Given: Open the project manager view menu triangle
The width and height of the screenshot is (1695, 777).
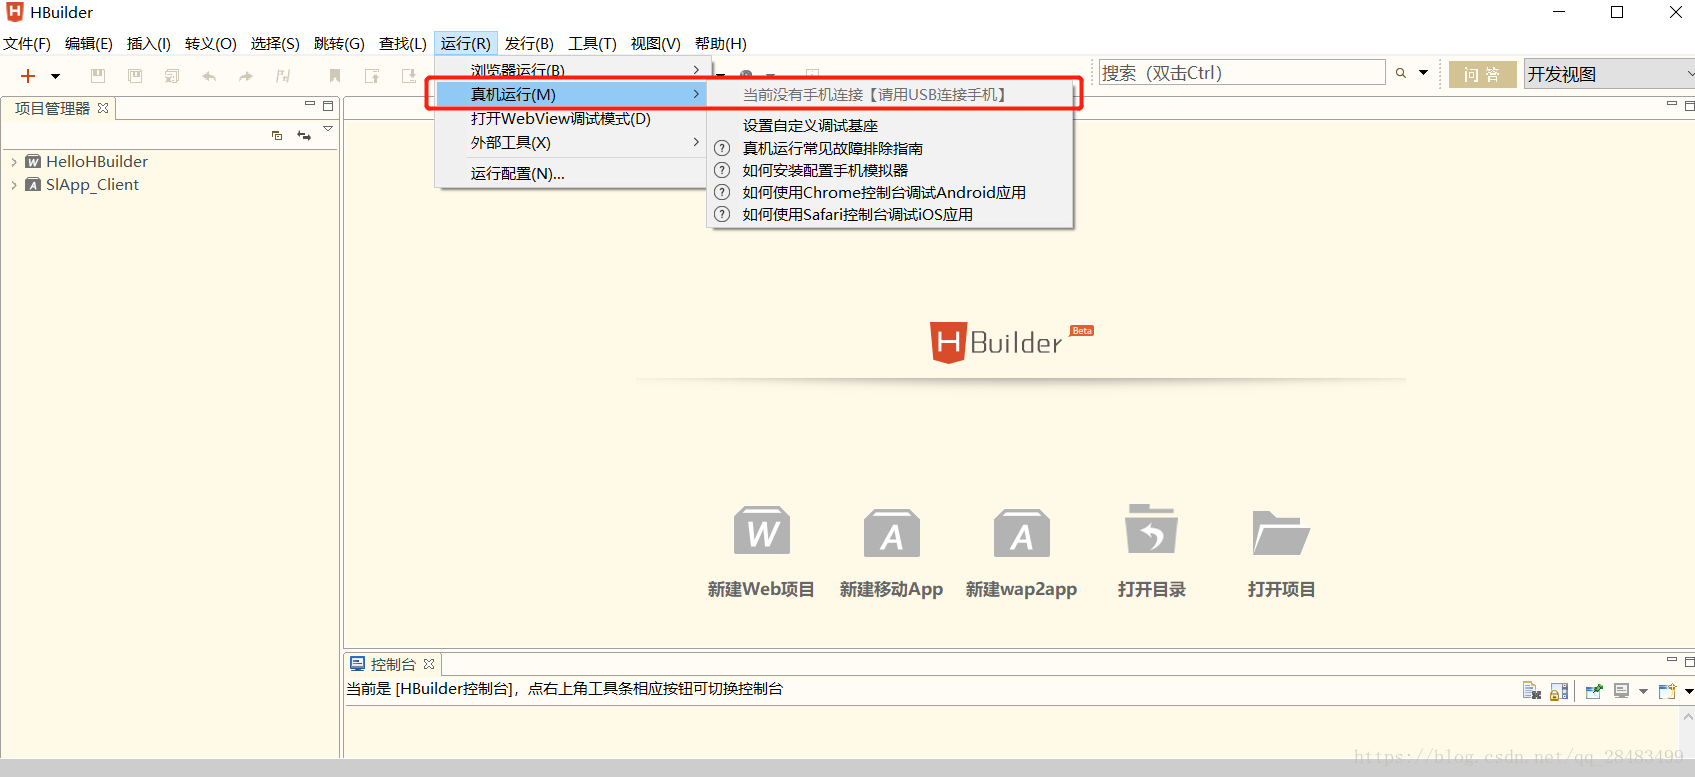Looking at the screenshot, I should [328, 129].
